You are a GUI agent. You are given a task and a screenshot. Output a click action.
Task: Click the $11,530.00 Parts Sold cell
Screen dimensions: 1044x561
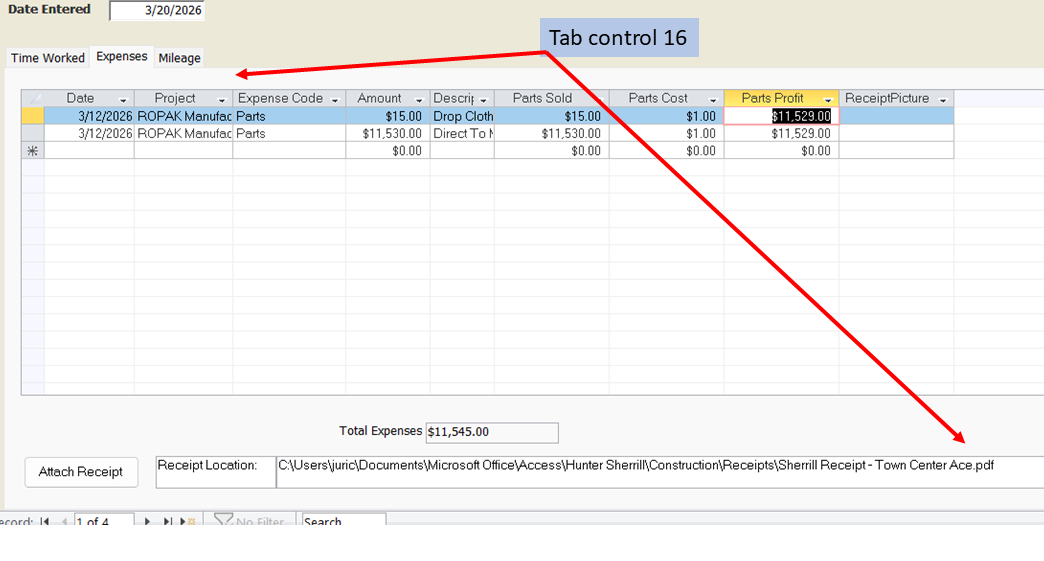click(x=551, y=133)
